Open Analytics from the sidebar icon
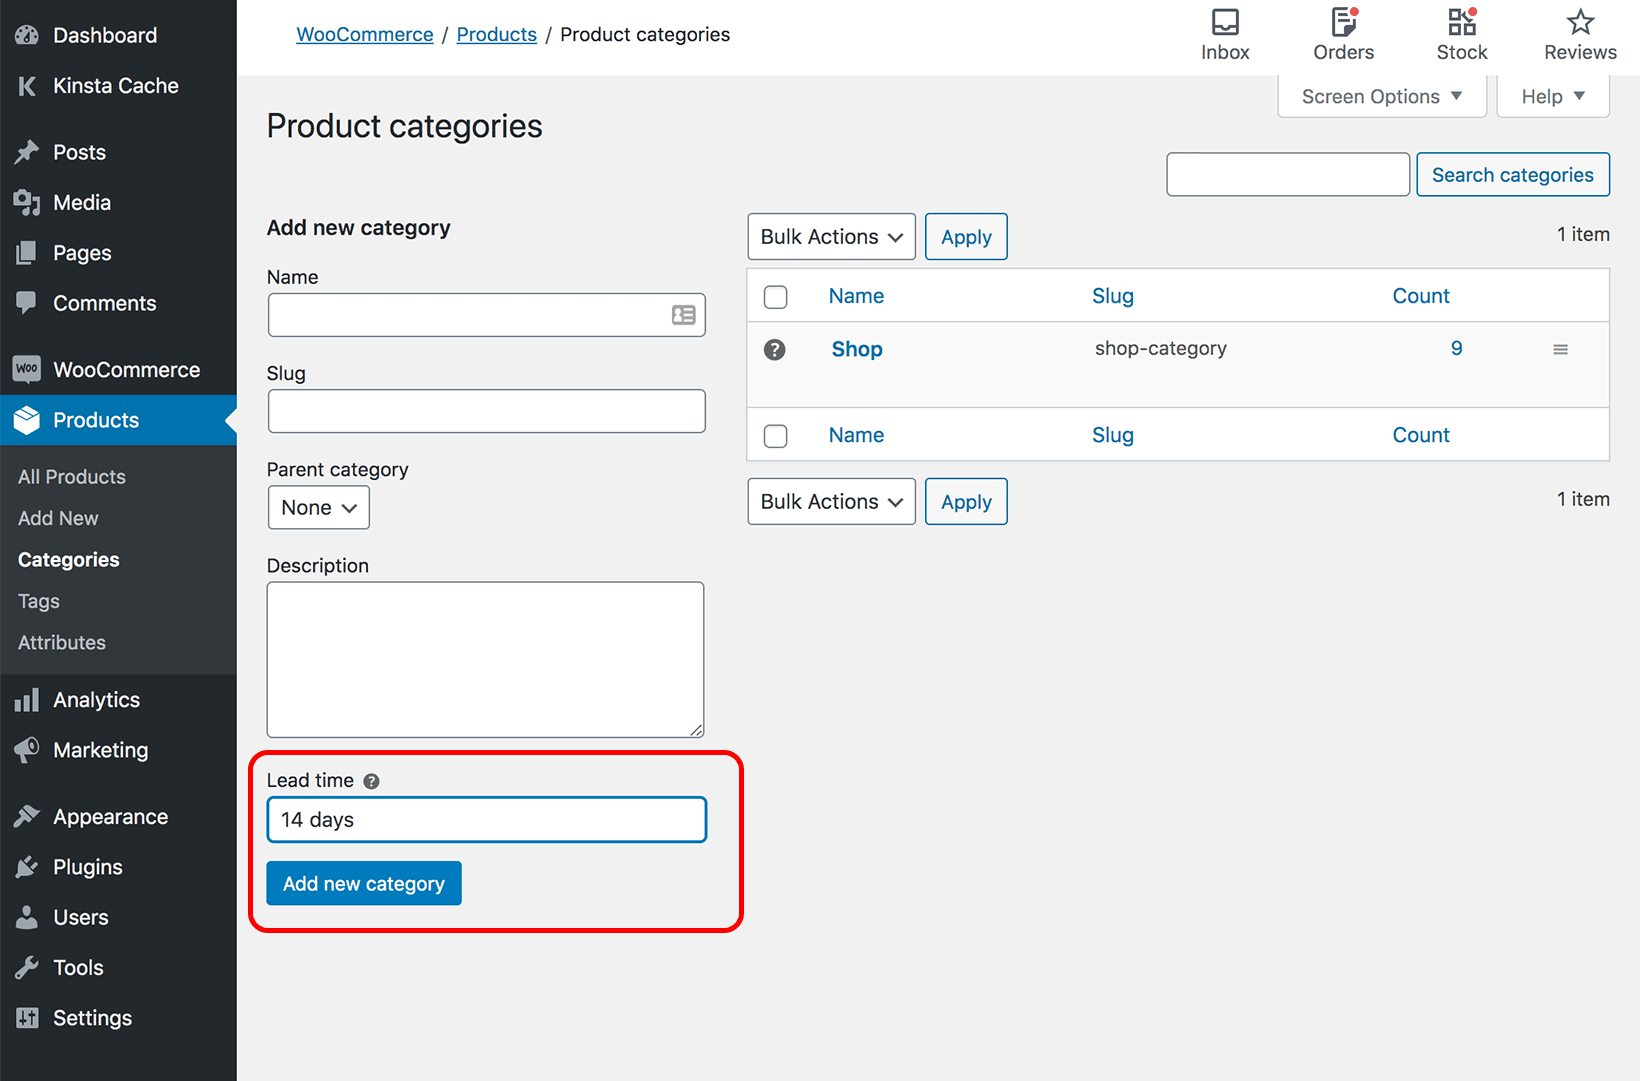Viewport: 1640px width, 1081px height. [27, 699]
